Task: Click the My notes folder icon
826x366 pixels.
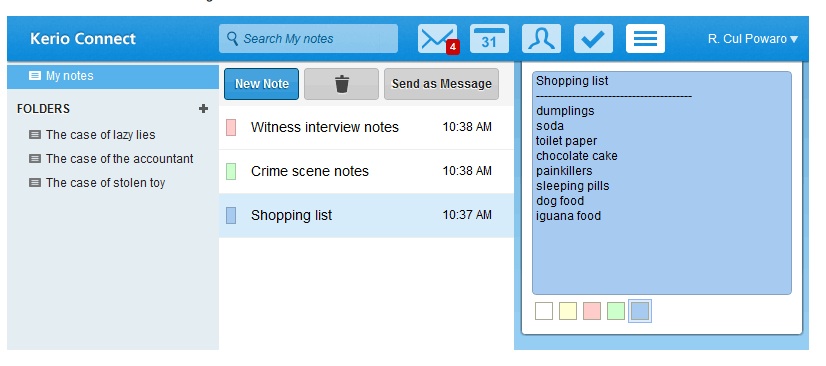Action: [35, 76]
